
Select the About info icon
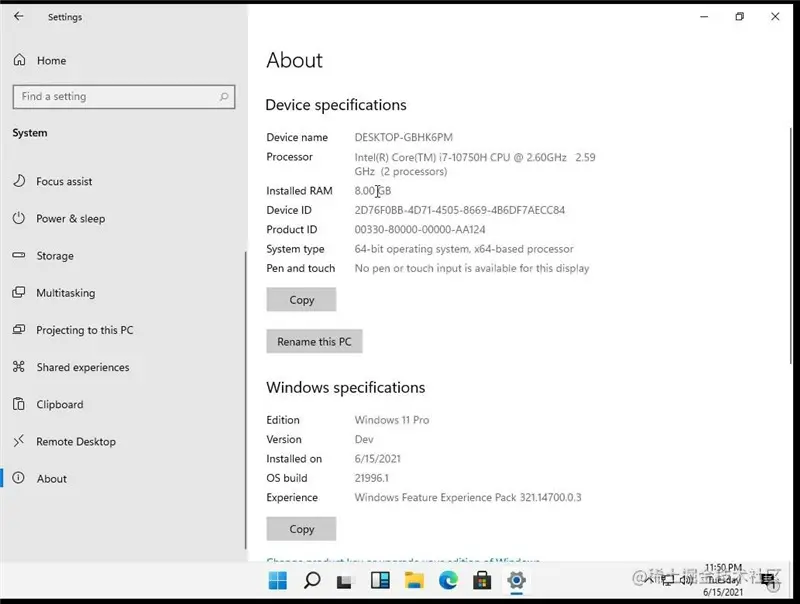click(x=18, y=478)
